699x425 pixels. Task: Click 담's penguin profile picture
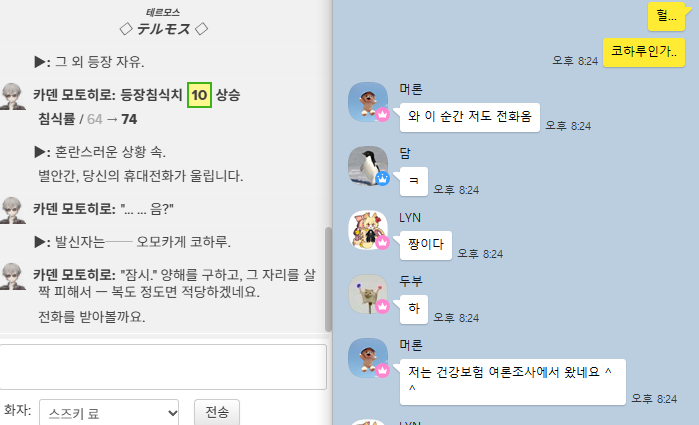[368, 166]
